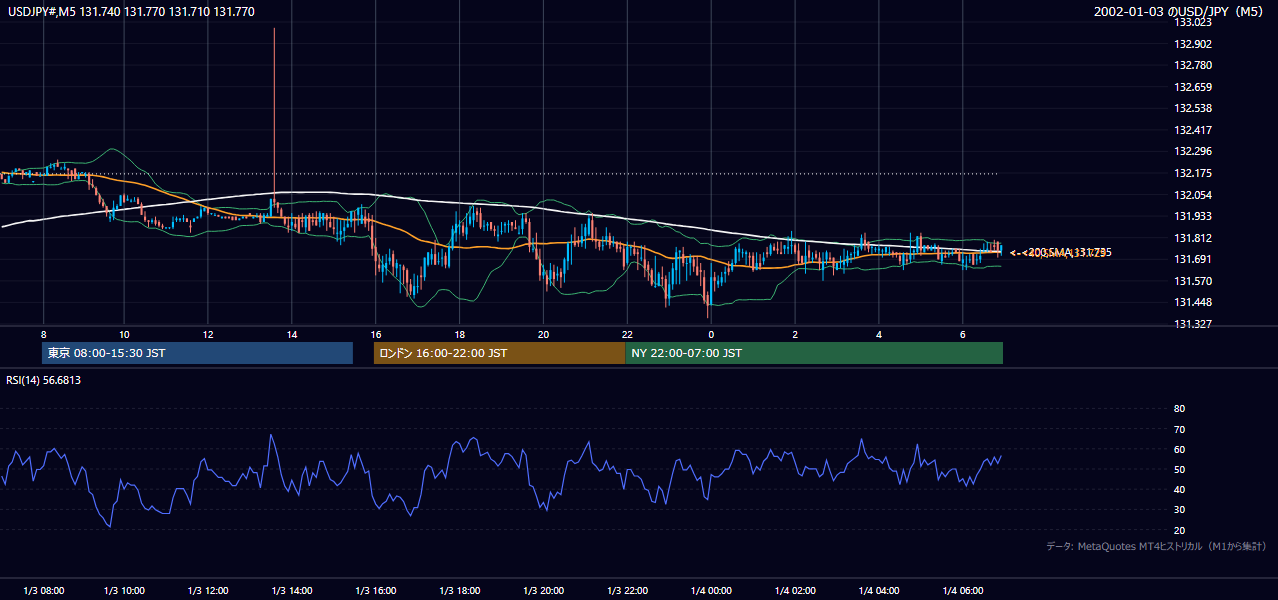Select the 131.933 price axis label

[x=1194, y=216]
